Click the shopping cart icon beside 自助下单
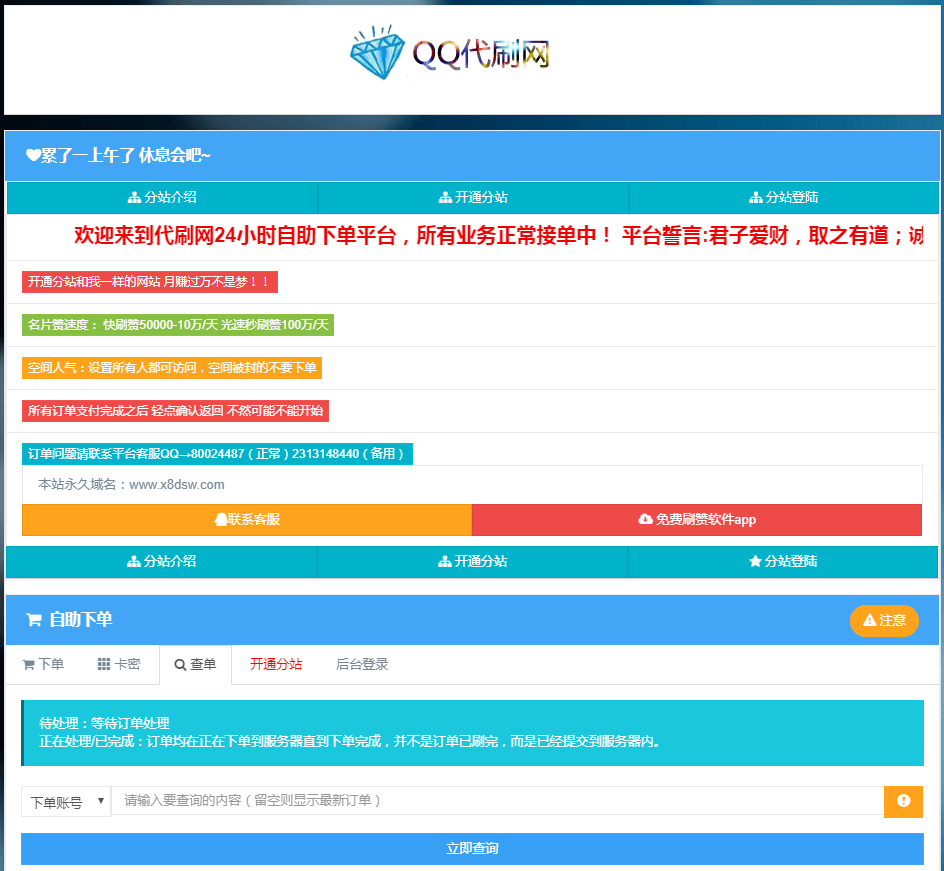 pyautogui.click(x=34, y=620)
